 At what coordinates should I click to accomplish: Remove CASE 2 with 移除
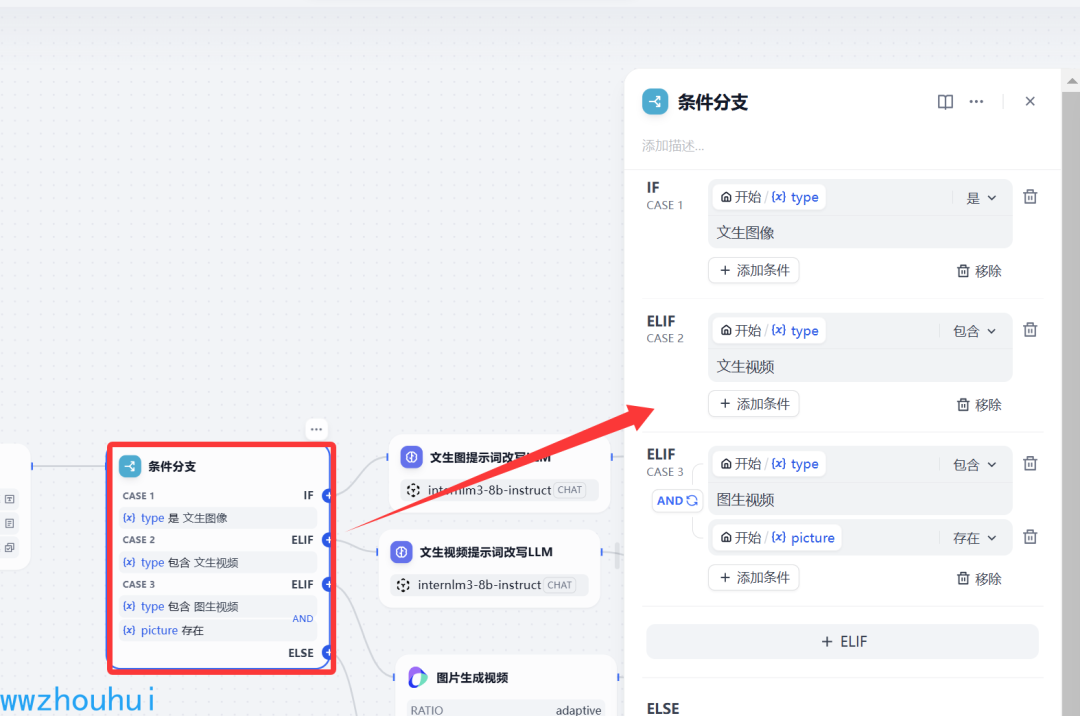pos(979,405)
